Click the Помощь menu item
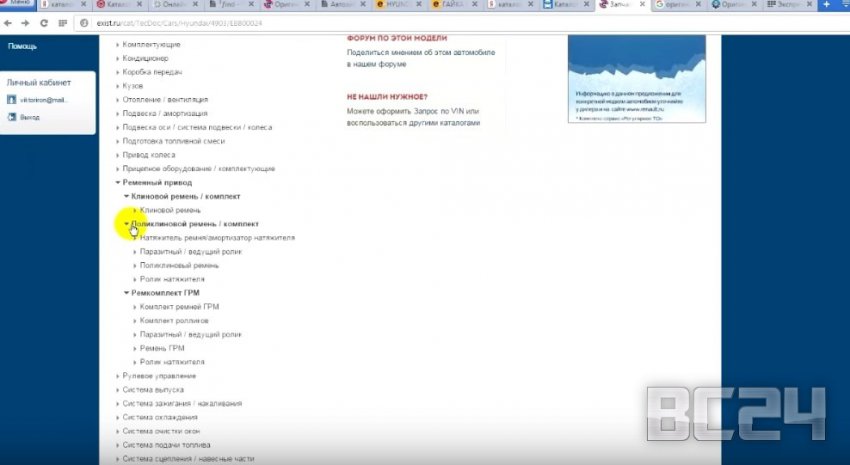This screenshot has height=465, width=850. click(x=23, y=47)
